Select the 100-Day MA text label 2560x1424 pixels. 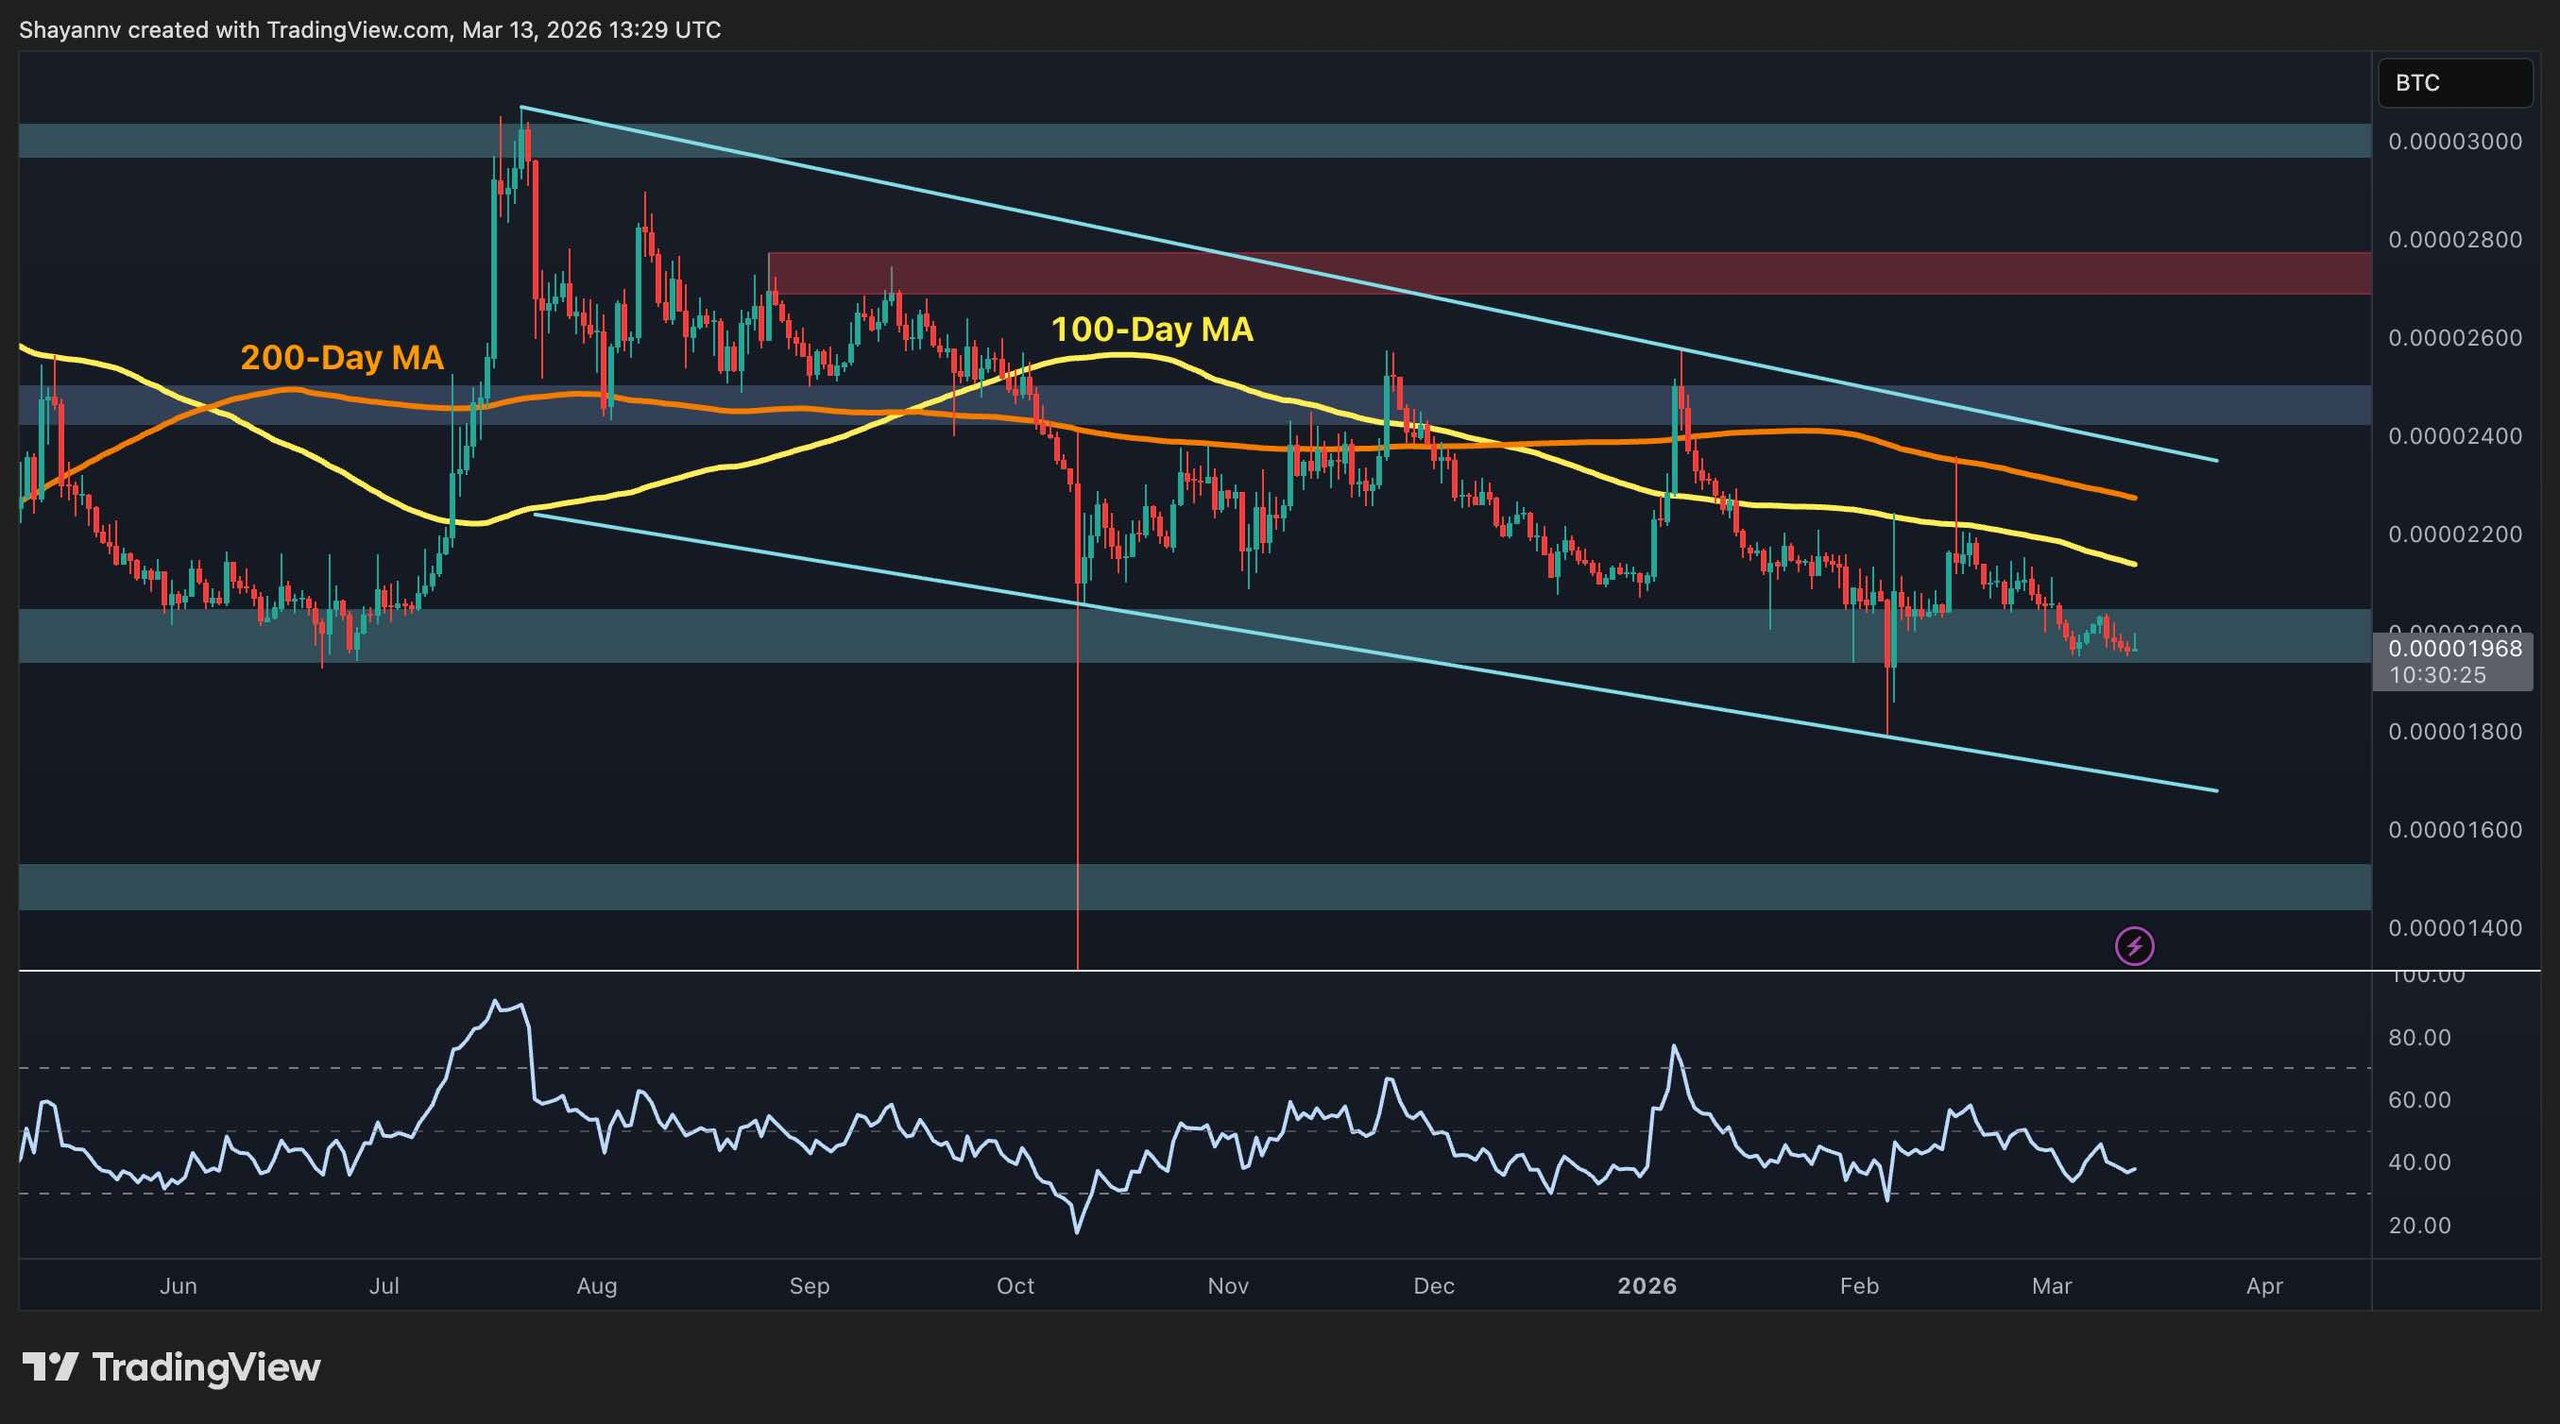(1151, 329)
